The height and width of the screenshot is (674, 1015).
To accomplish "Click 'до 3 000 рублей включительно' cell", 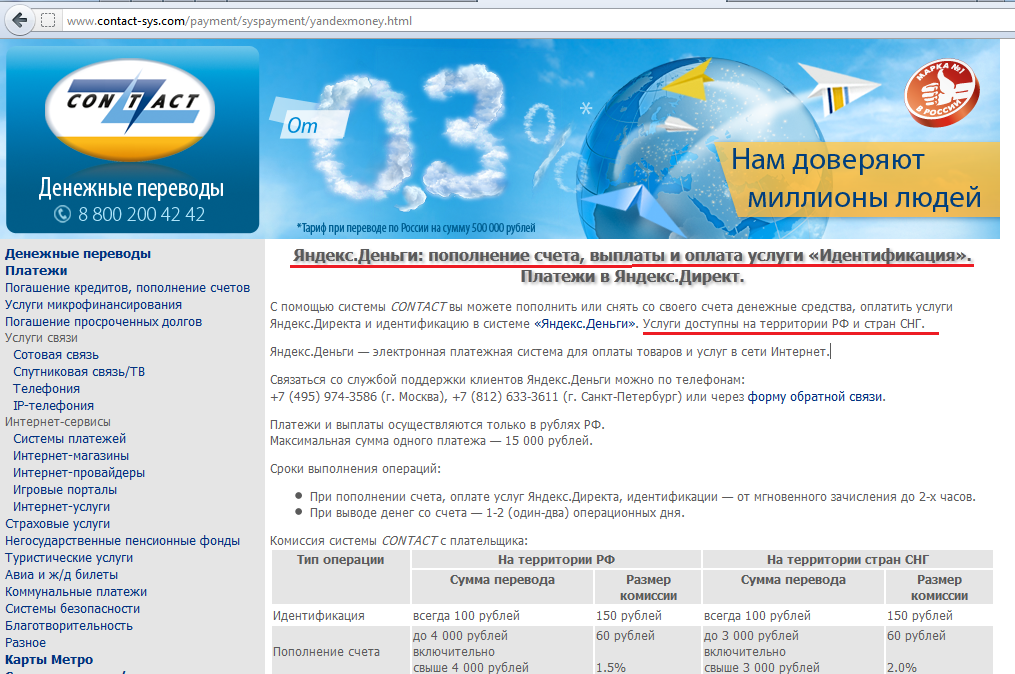I will click(x=751, y=644).
